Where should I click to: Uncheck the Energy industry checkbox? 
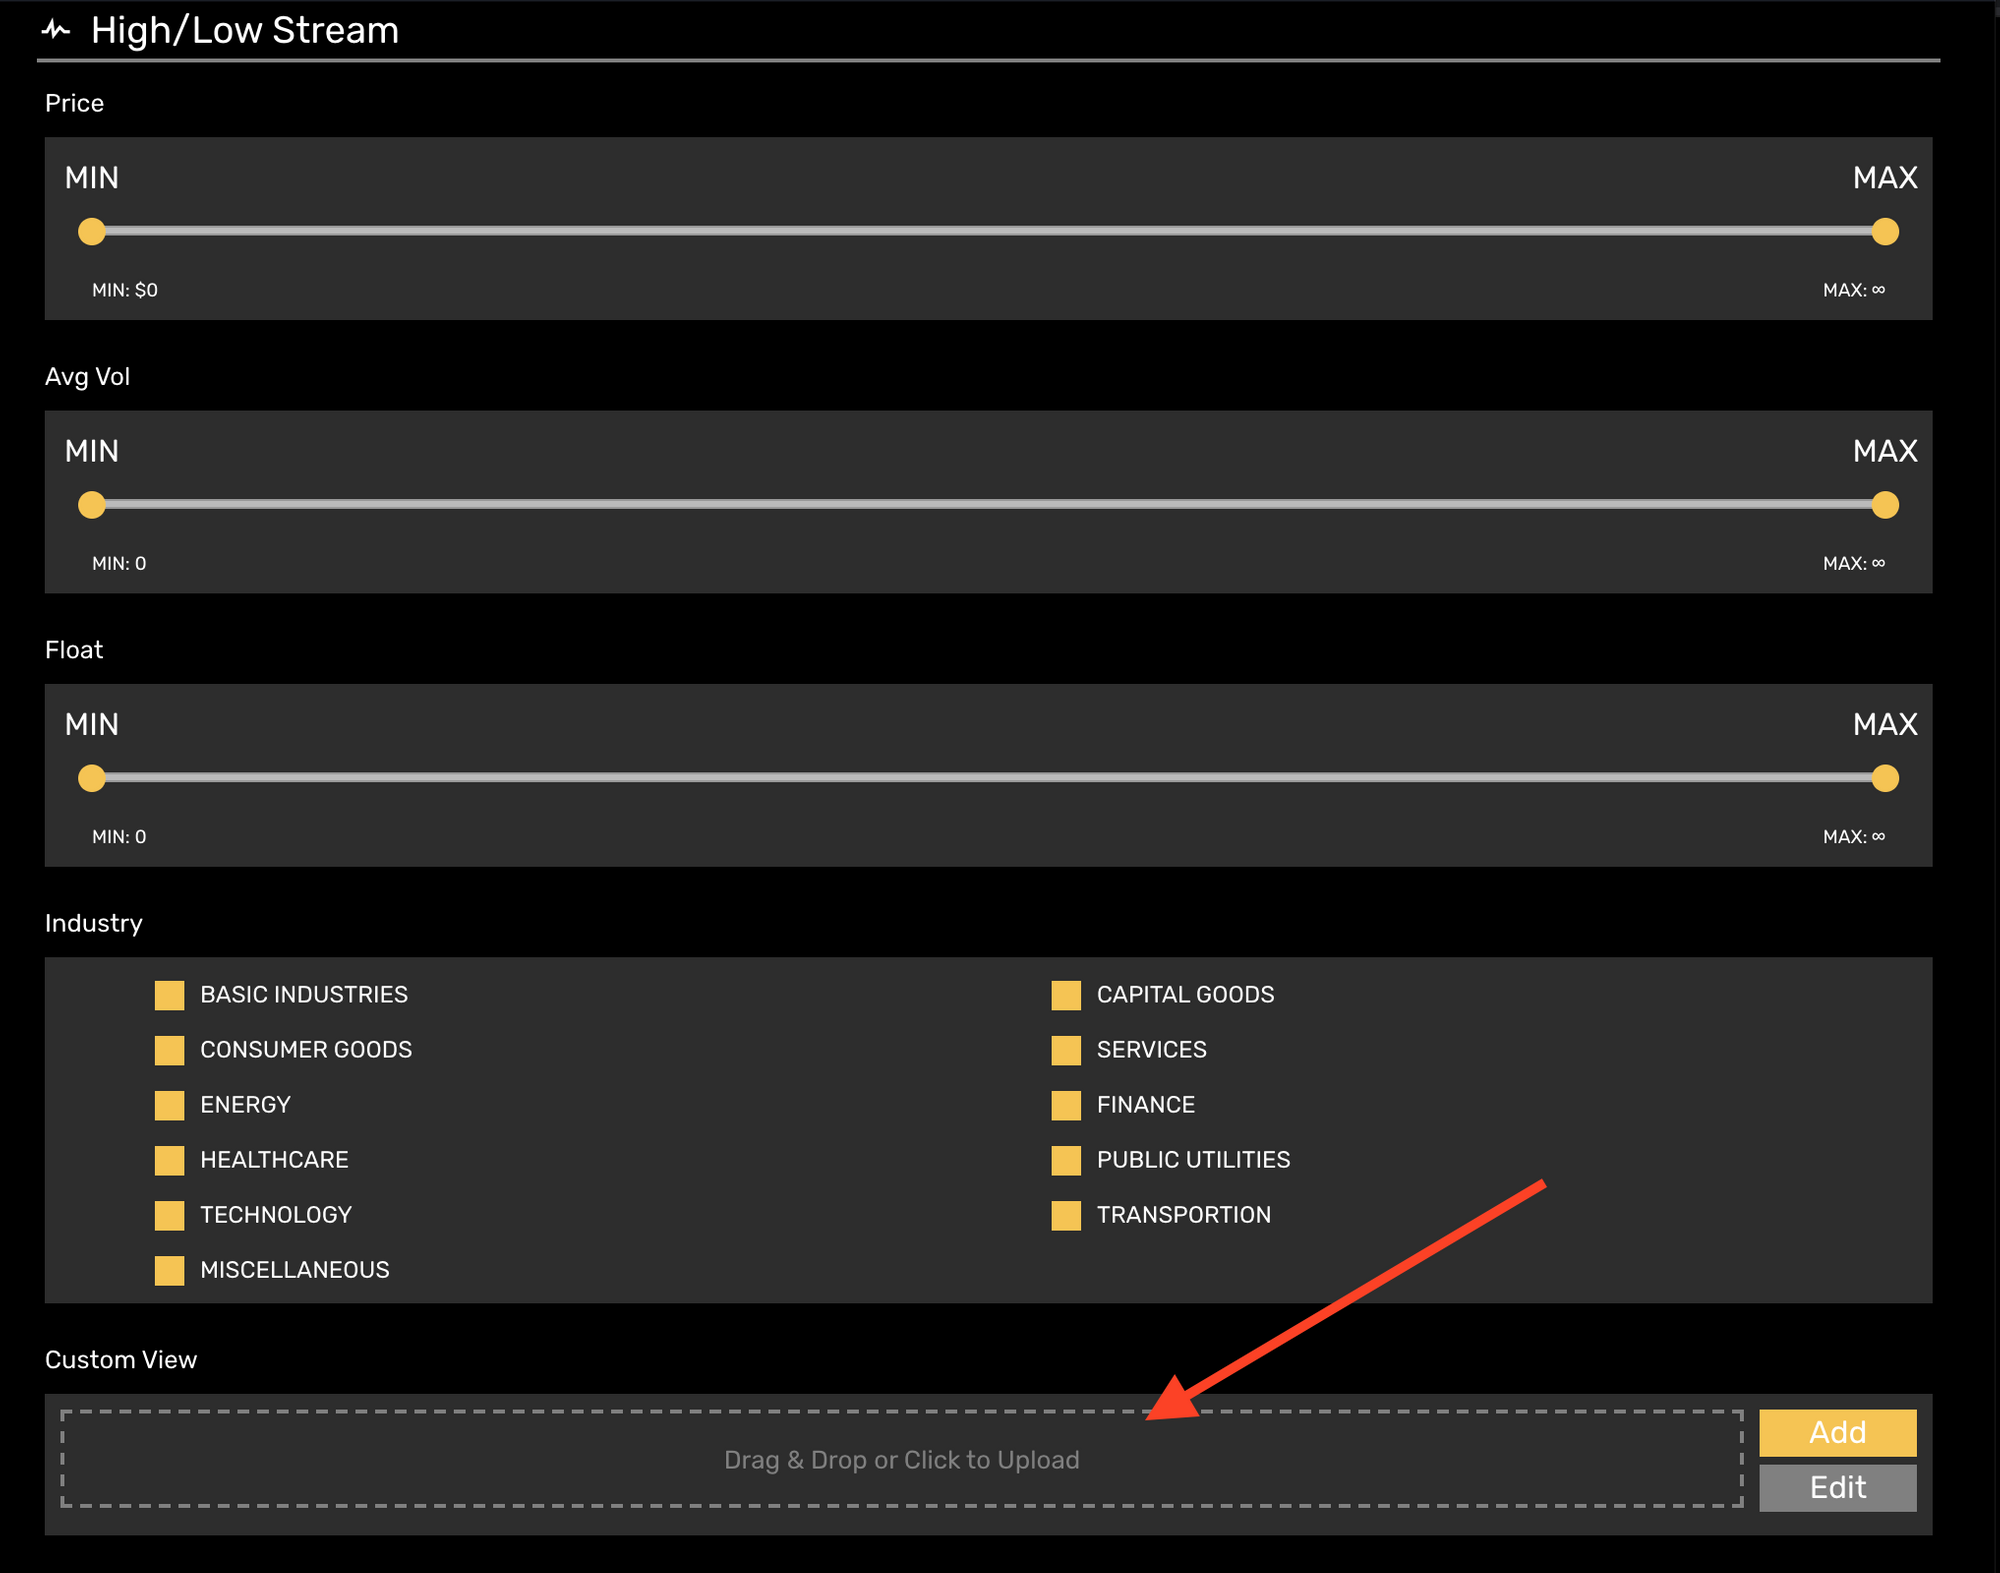point(169,1105)
